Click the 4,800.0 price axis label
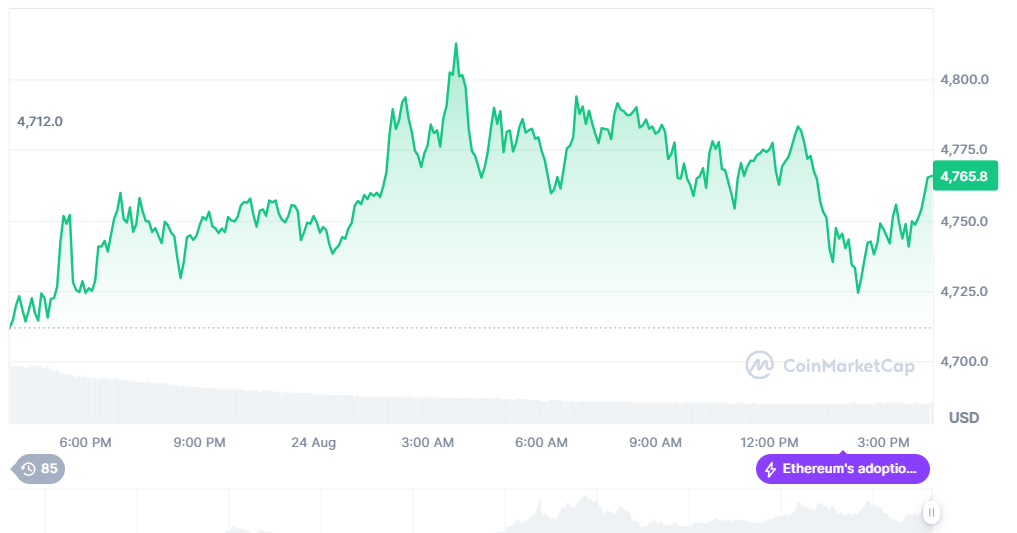The height and width of the screenshot is (533, 1017). [964, 79]
